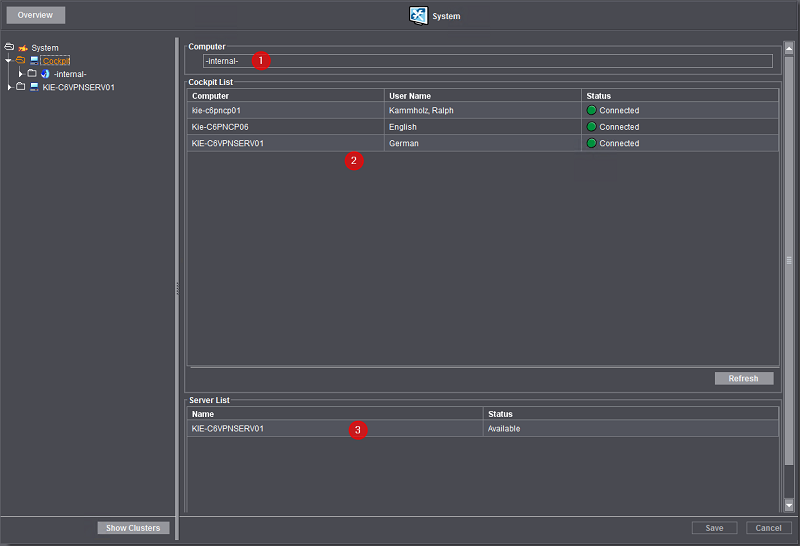Collapse the Cockpit tree node
Image resolution: width=800 pixels, height=546 pixels.
[9, 61]
